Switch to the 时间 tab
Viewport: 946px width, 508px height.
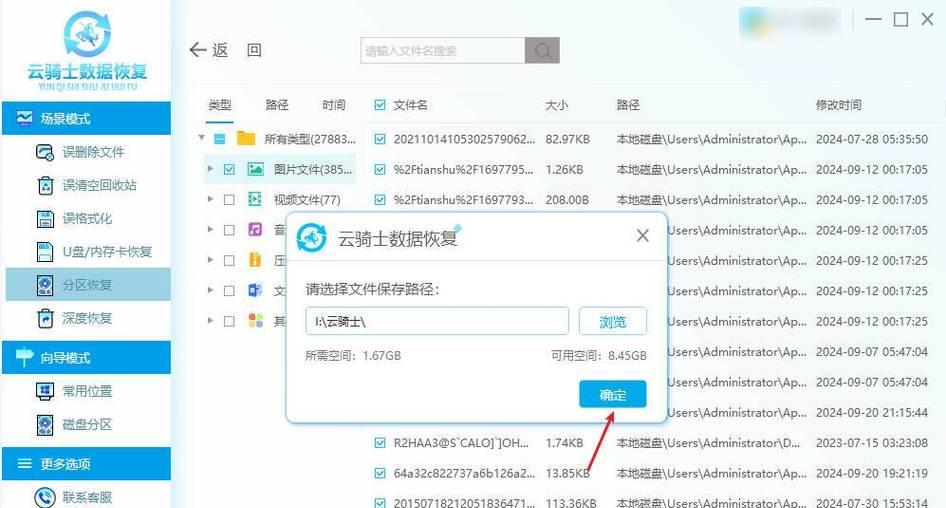[334, 105]
